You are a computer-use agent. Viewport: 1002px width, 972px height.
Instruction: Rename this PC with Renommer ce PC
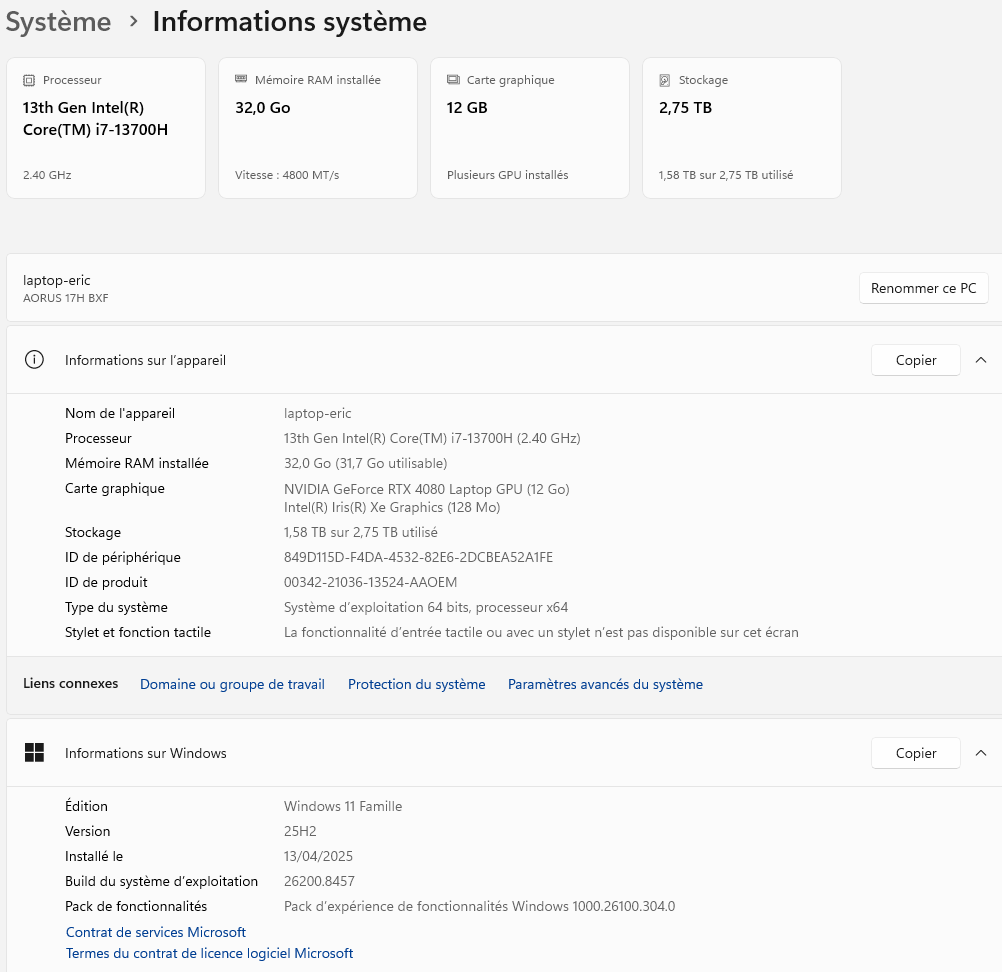click(x=923, y=288)
